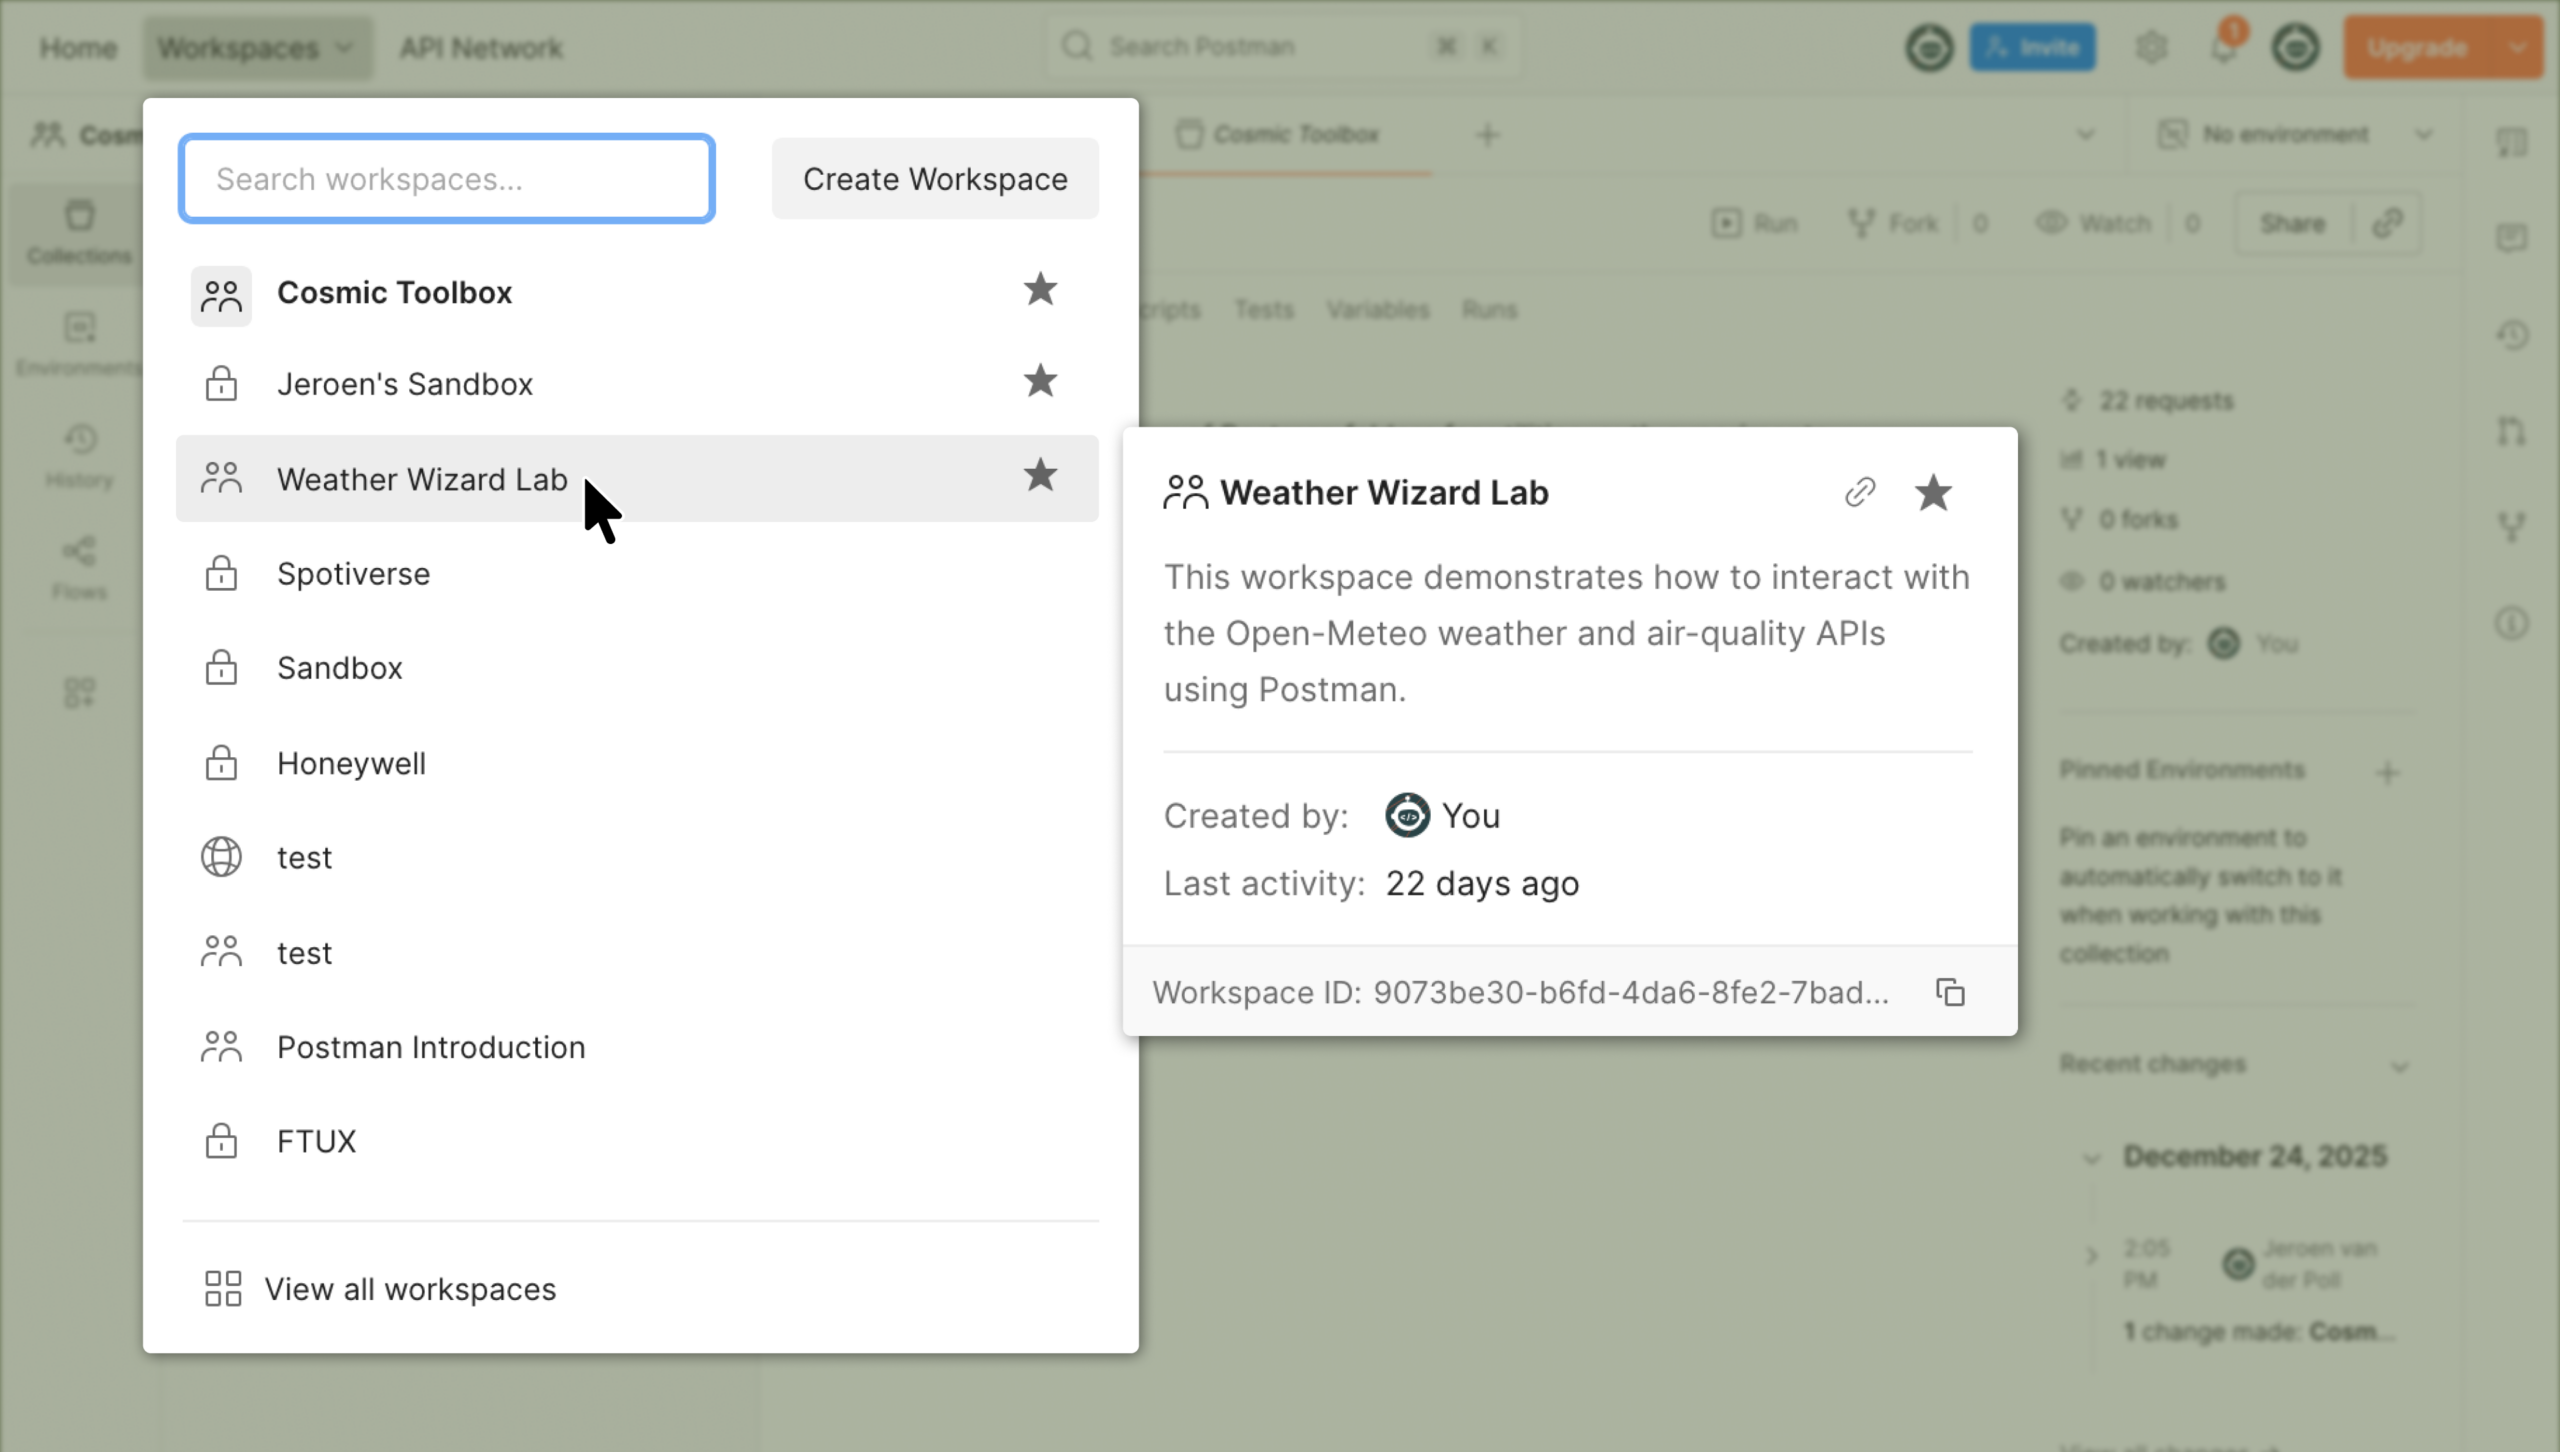Viewport: 2560px width, 1452px height.
Task: Switch to the API Network tab
Action: click(481, 48)
